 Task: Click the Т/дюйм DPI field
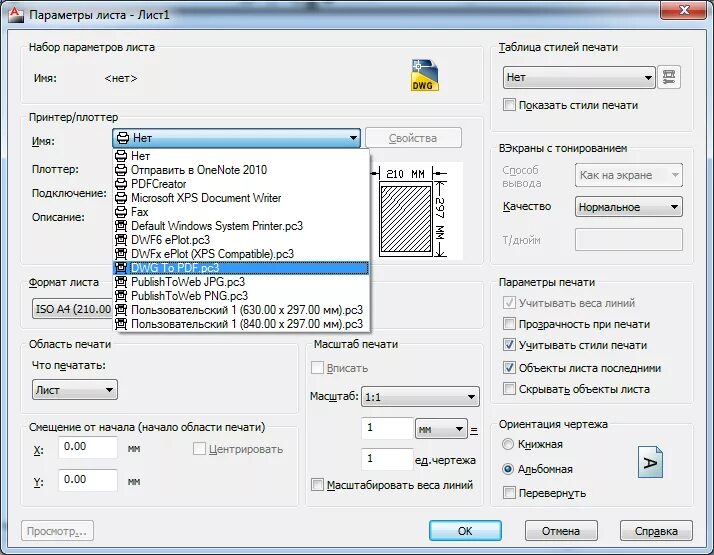(x=628, y=240)
